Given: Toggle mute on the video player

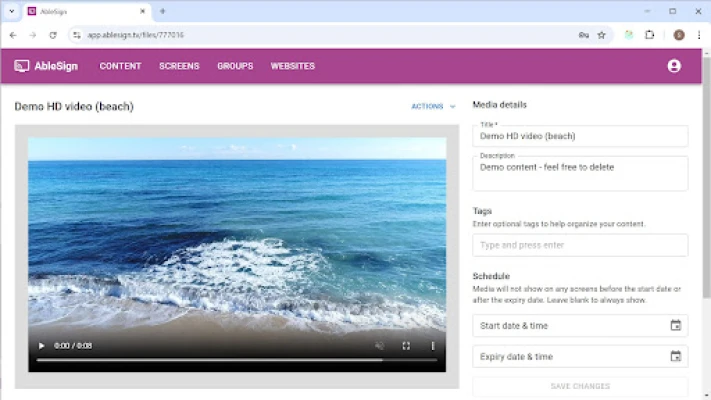Looking at the screenshot, I should (x=379, y=346).
